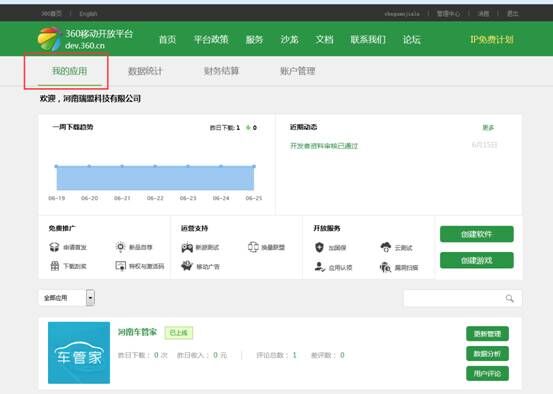
Task: Switch to the 数据统计 tab
Action: coord(145,71)
